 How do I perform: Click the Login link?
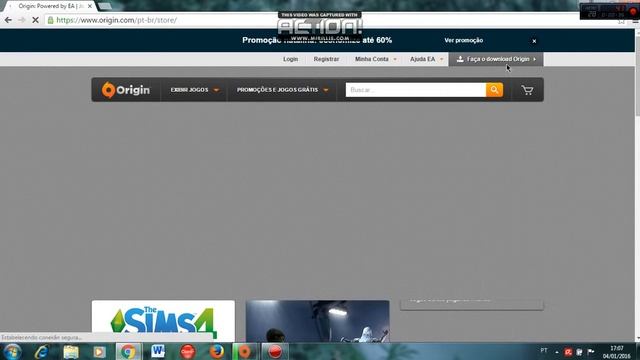(x=291, y=59)
